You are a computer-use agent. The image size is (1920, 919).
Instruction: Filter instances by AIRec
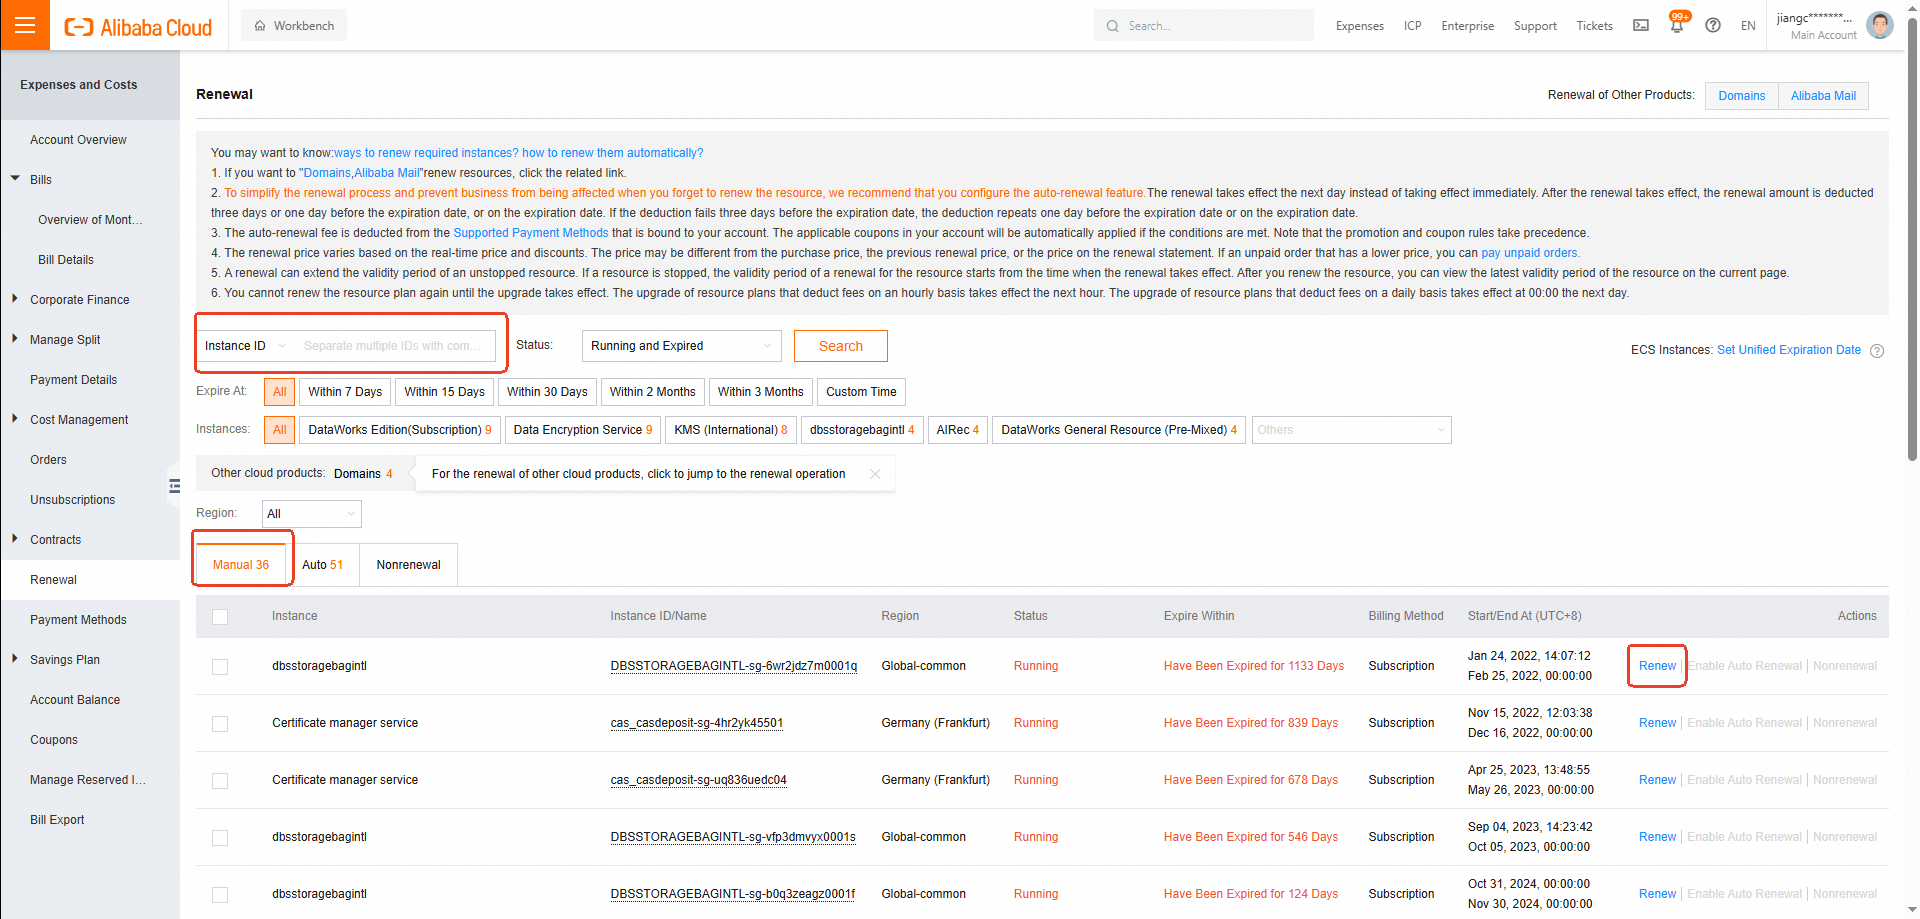(958, 430)
